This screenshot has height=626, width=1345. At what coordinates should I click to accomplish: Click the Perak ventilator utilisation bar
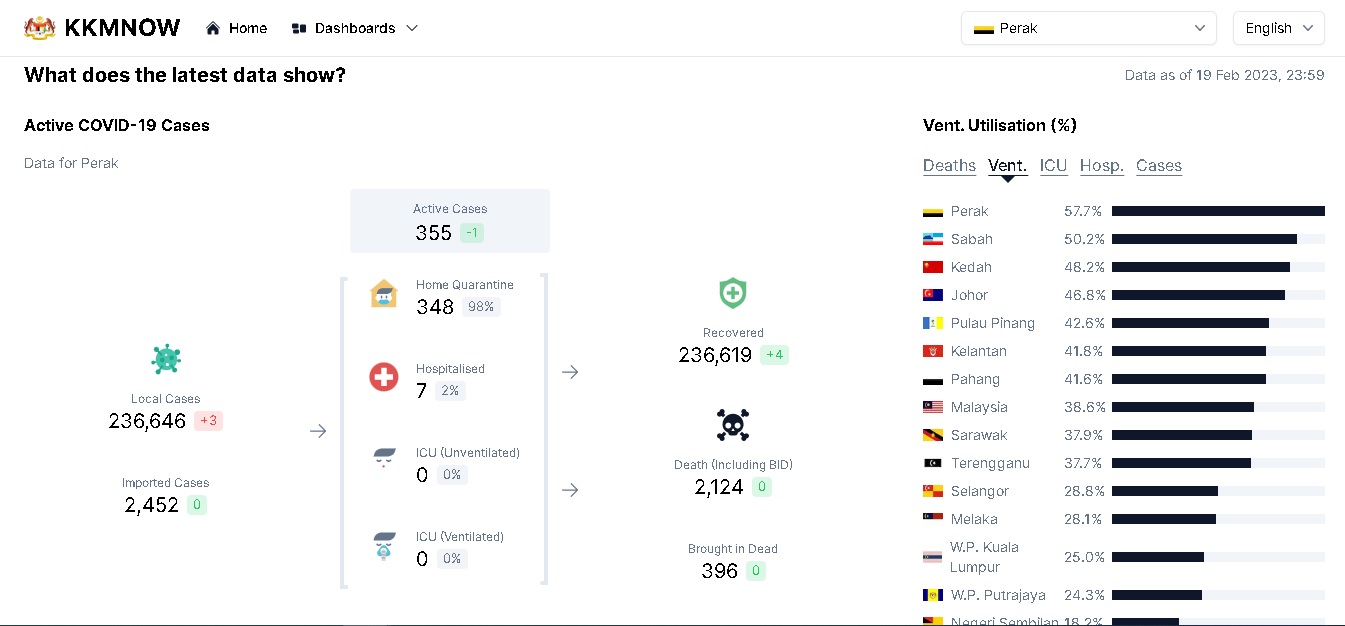1218,211
